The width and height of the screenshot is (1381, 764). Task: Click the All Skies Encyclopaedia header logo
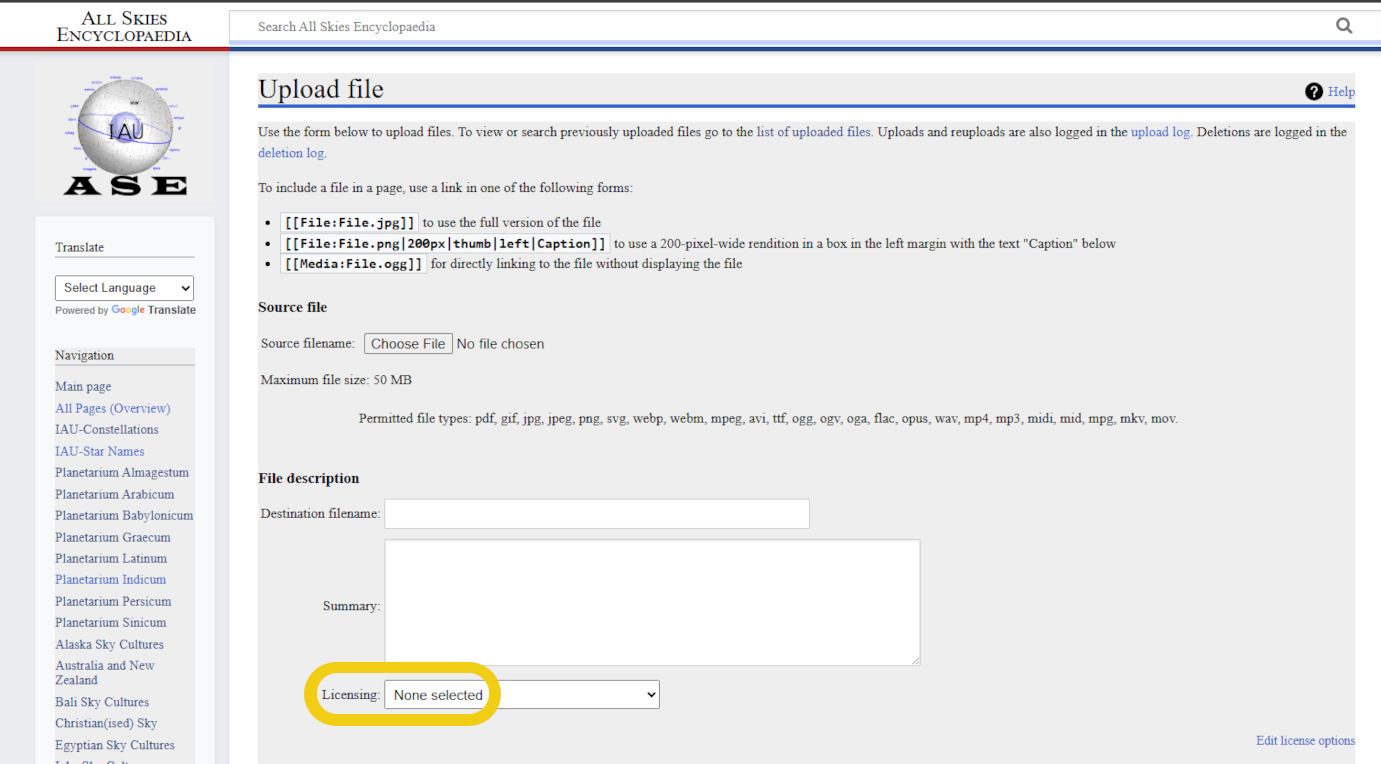[x=124, y=27]
